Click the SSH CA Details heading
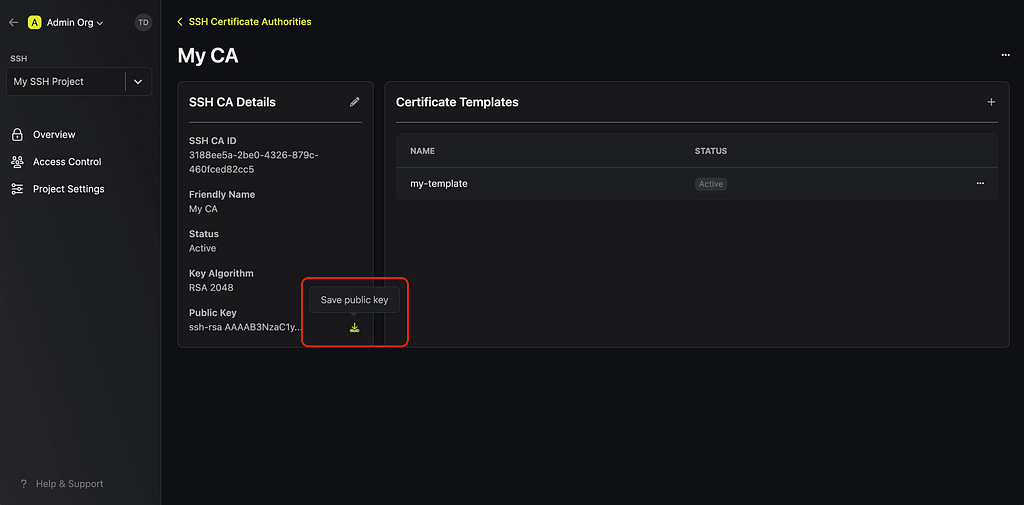The width and height of the screenshot is (1024, 505). click(x=232, y=102)
